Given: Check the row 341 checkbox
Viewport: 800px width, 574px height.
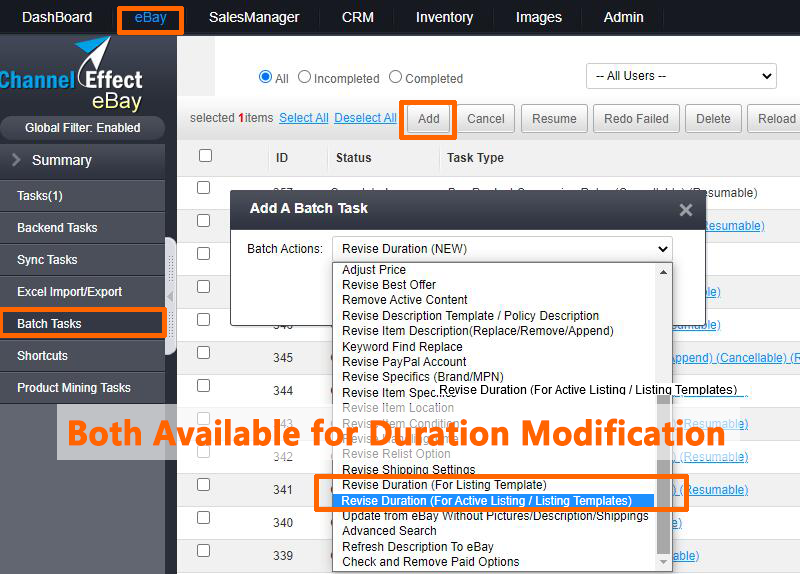Looking at the screenshot, I should (203, 485).
